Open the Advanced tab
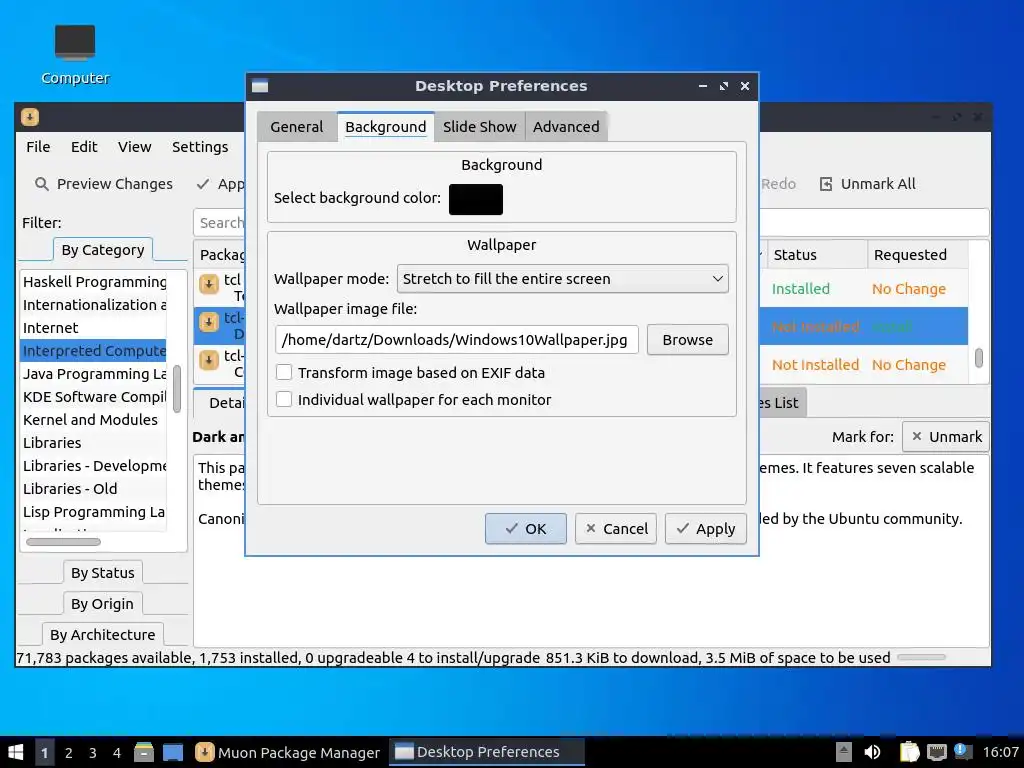This screenshot has height=768, width=1024. point(566,127)
